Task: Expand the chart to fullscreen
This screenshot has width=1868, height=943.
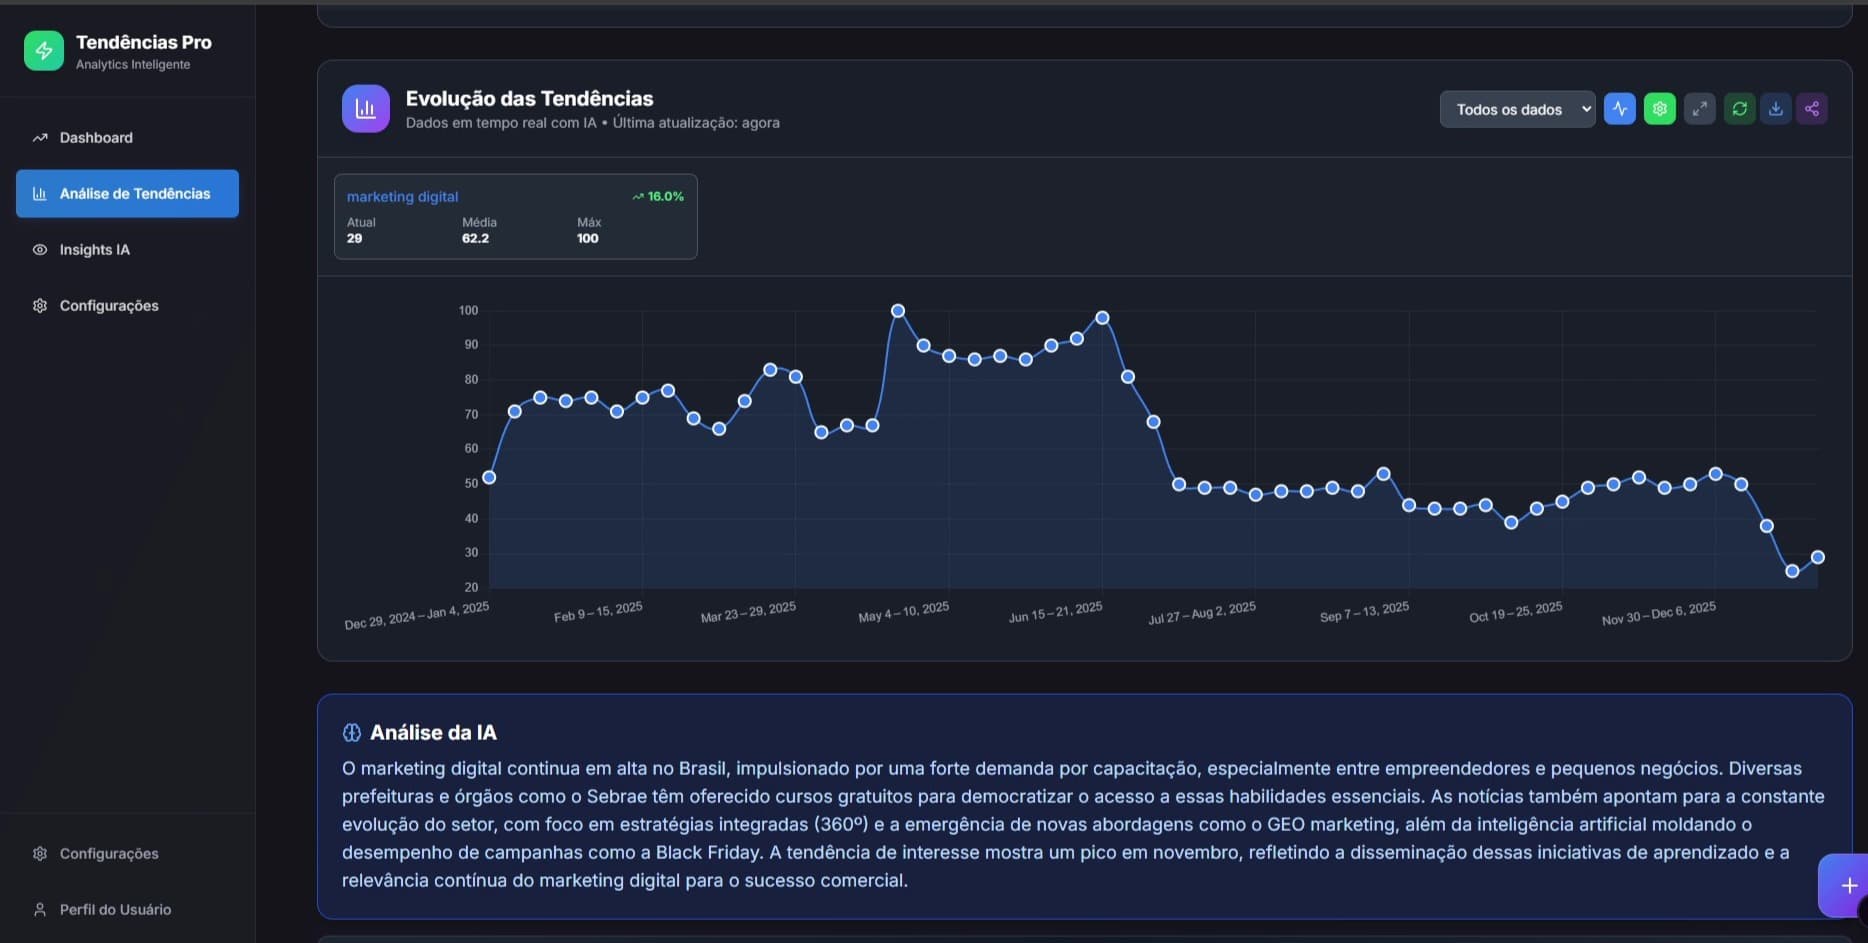Action: pos(1699,108)
